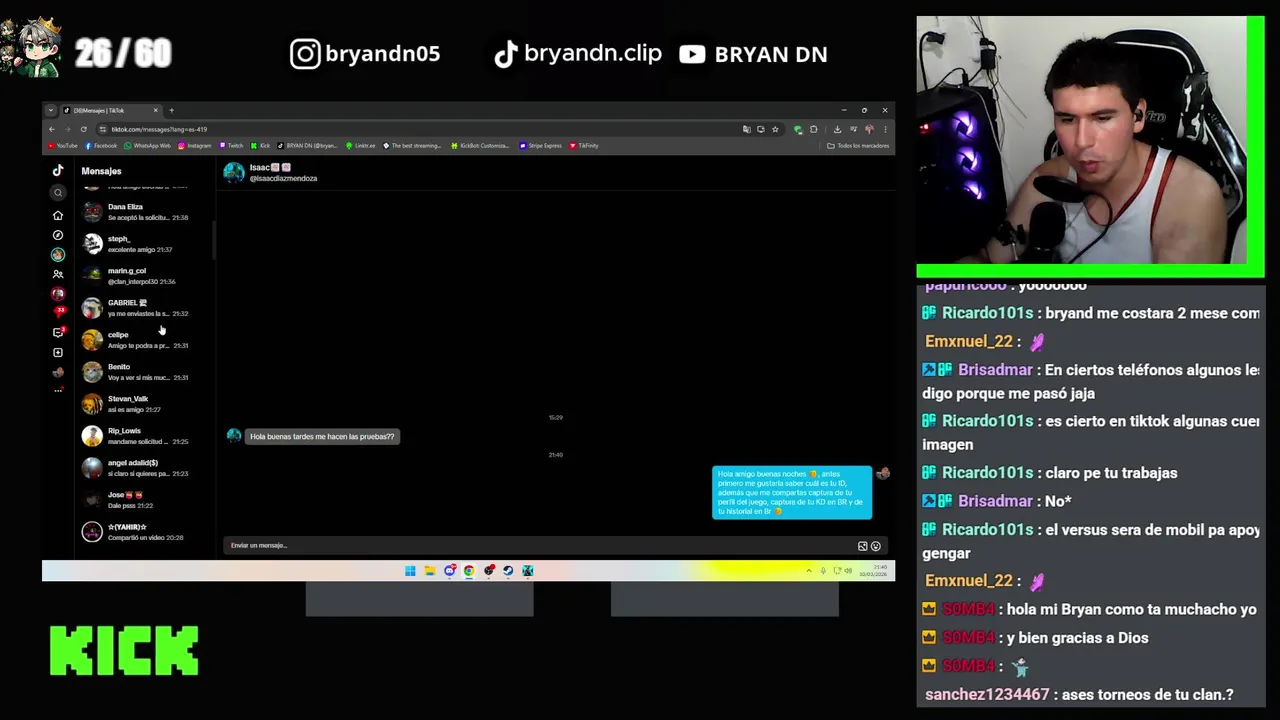
Task: Open the Stripe Express bookmark
Action: [541, 146]
